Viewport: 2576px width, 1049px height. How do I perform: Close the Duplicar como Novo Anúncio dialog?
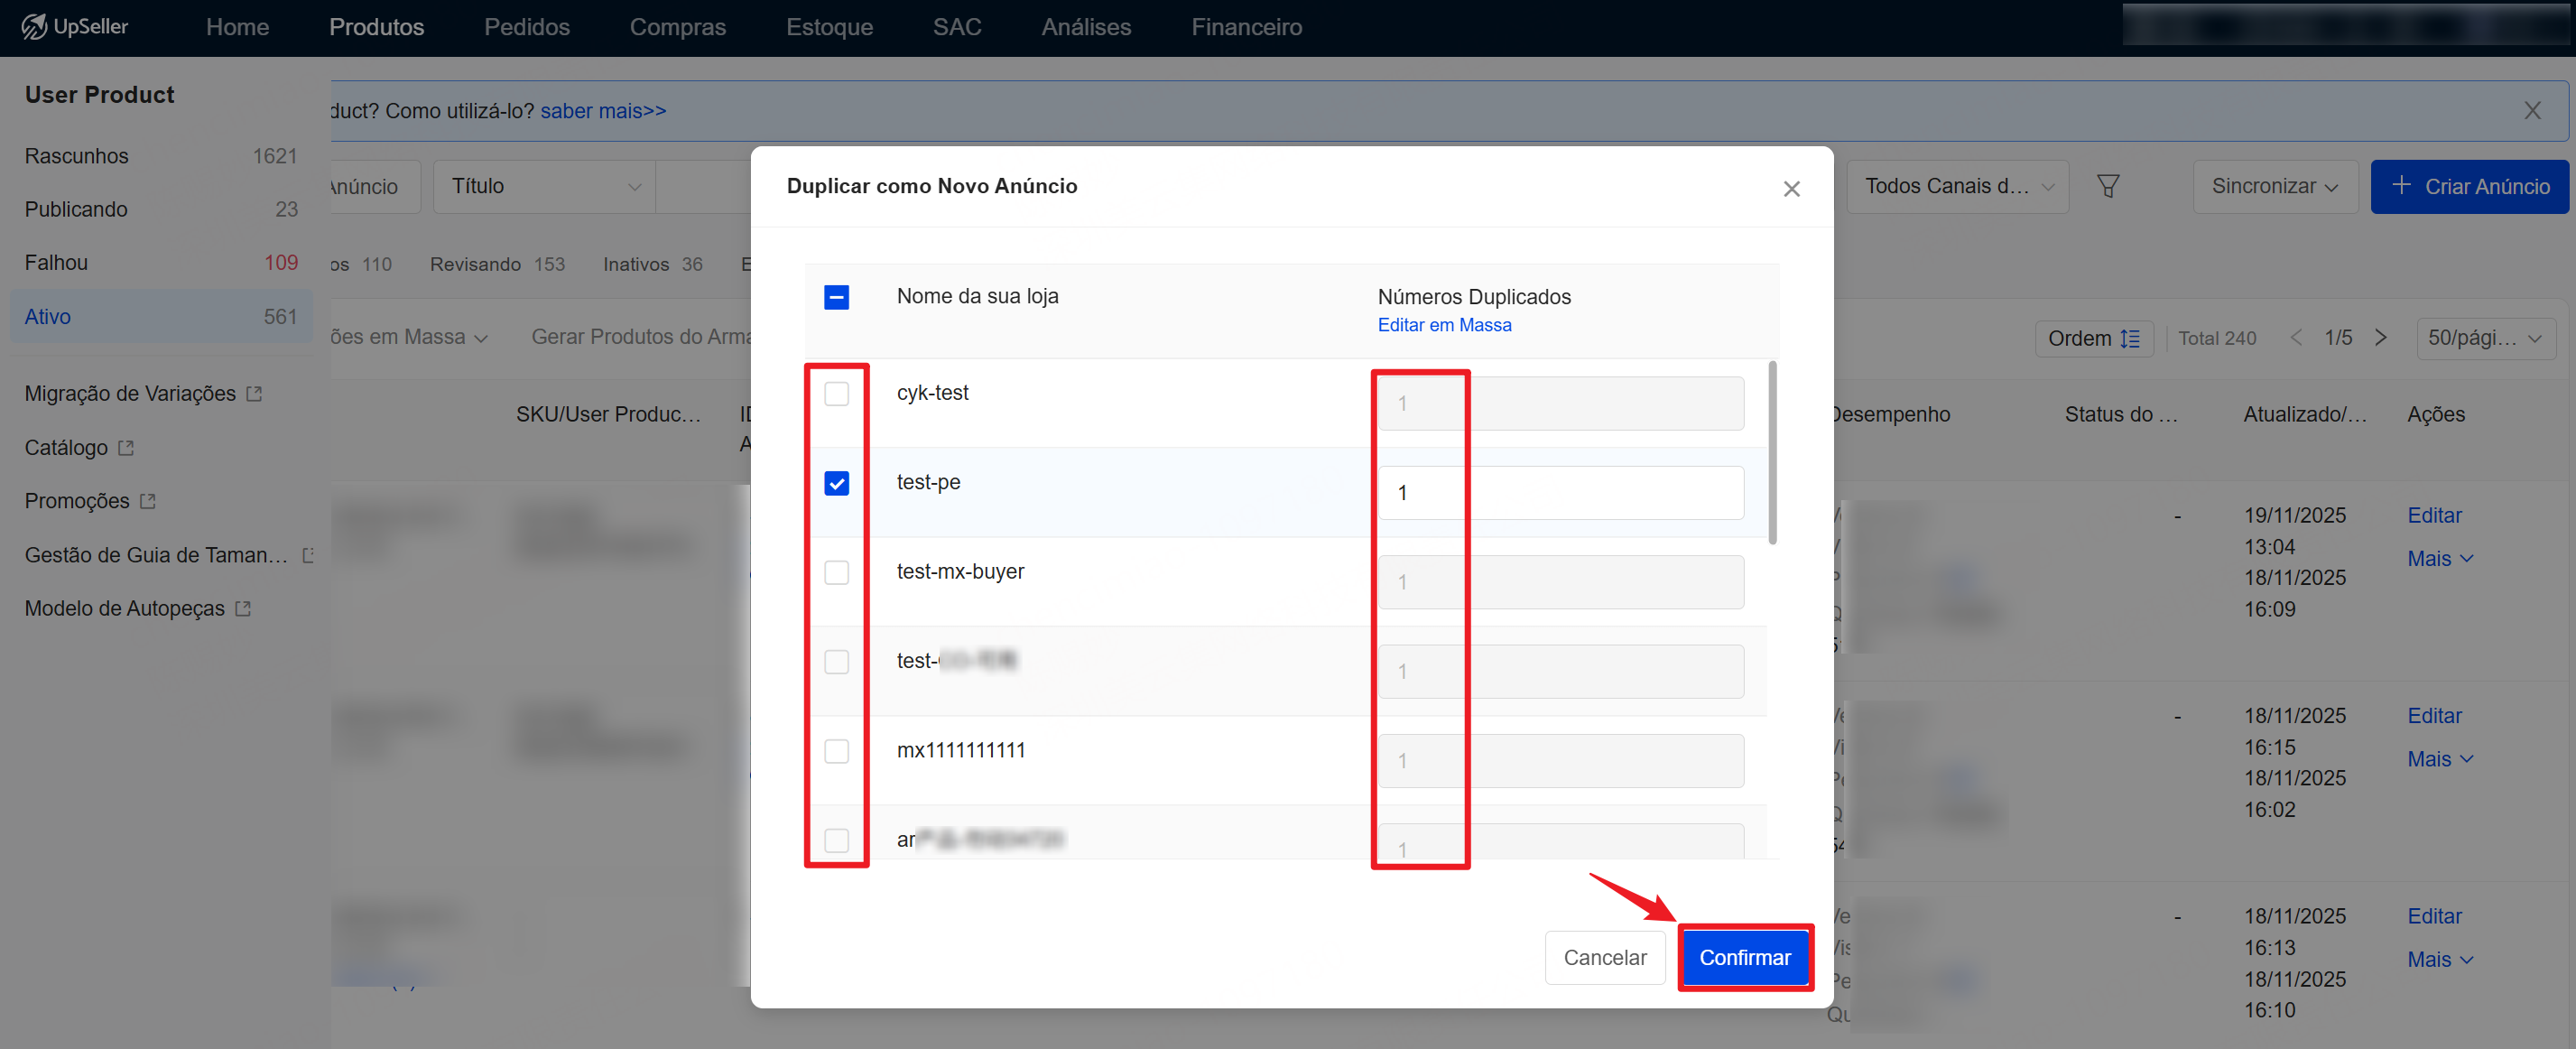(x=1791, y=189)
